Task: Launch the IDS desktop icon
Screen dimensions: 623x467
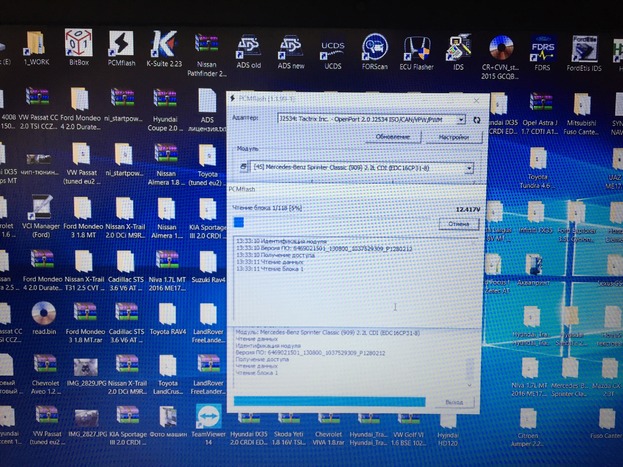Action: [459, 48]
